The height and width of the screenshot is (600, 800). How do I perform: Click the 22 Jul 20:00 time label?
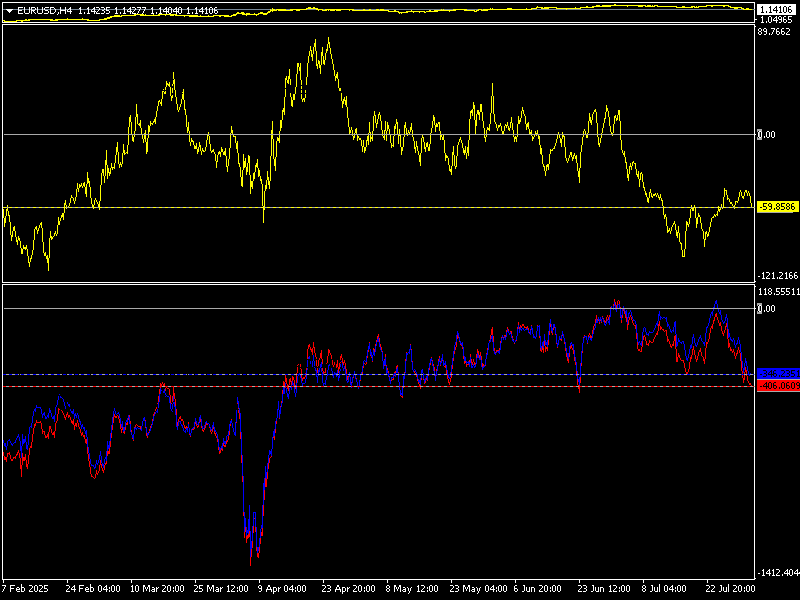point(731,589)
